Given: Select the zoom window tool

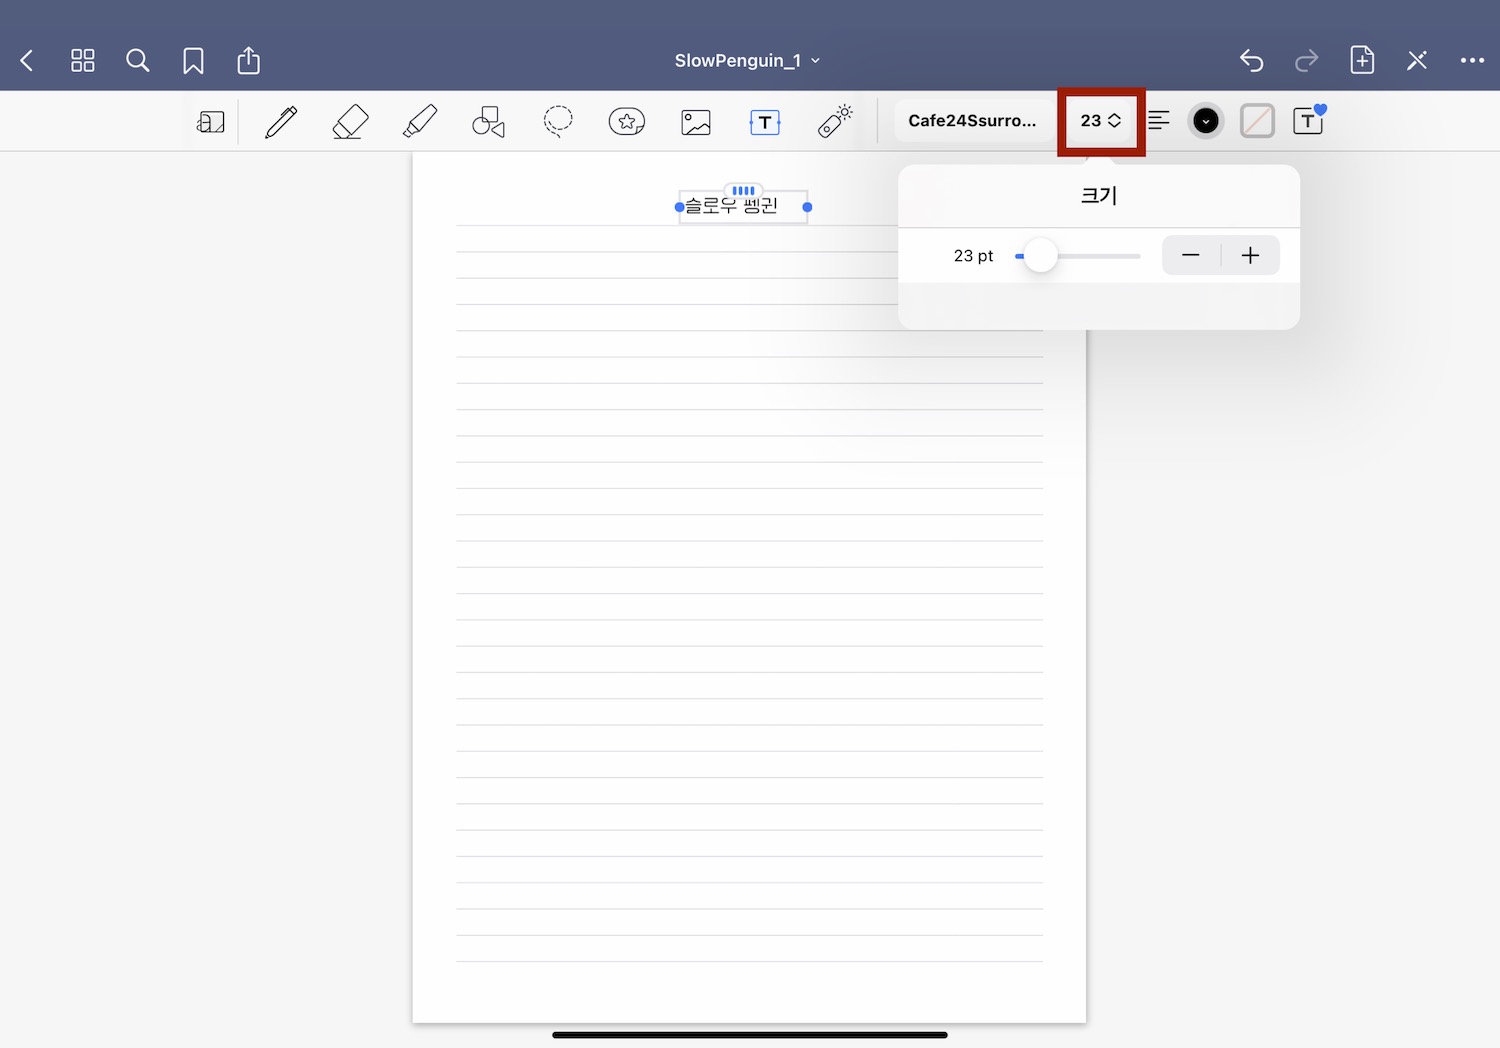Looking at the screenshot, I should [x=211, y=122].
